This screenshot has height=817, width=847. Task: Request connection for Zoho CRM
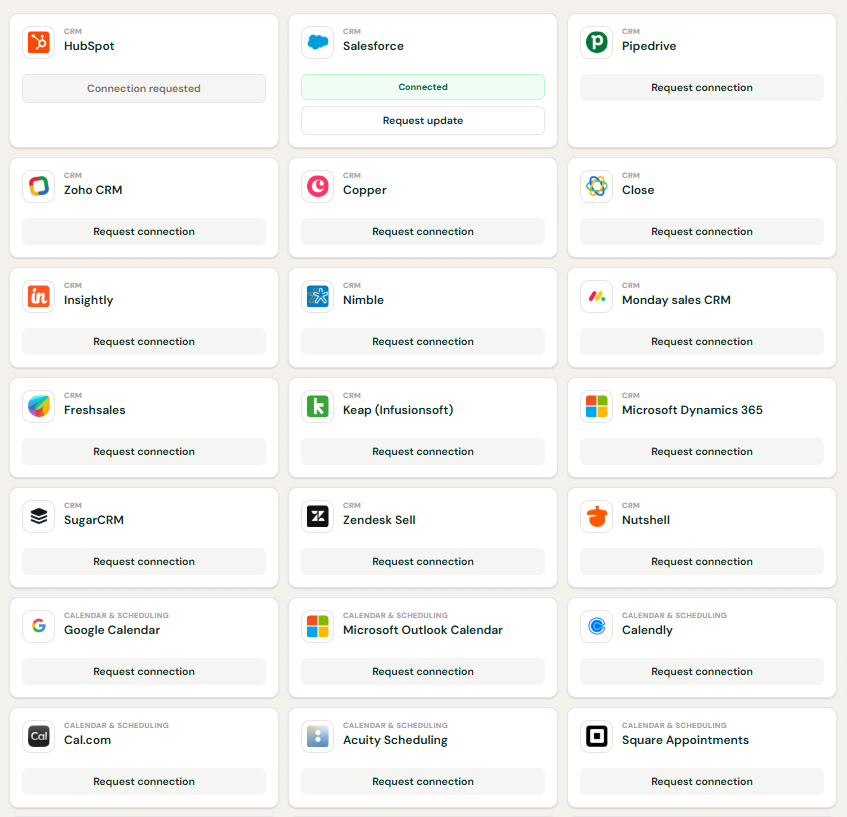144,231
